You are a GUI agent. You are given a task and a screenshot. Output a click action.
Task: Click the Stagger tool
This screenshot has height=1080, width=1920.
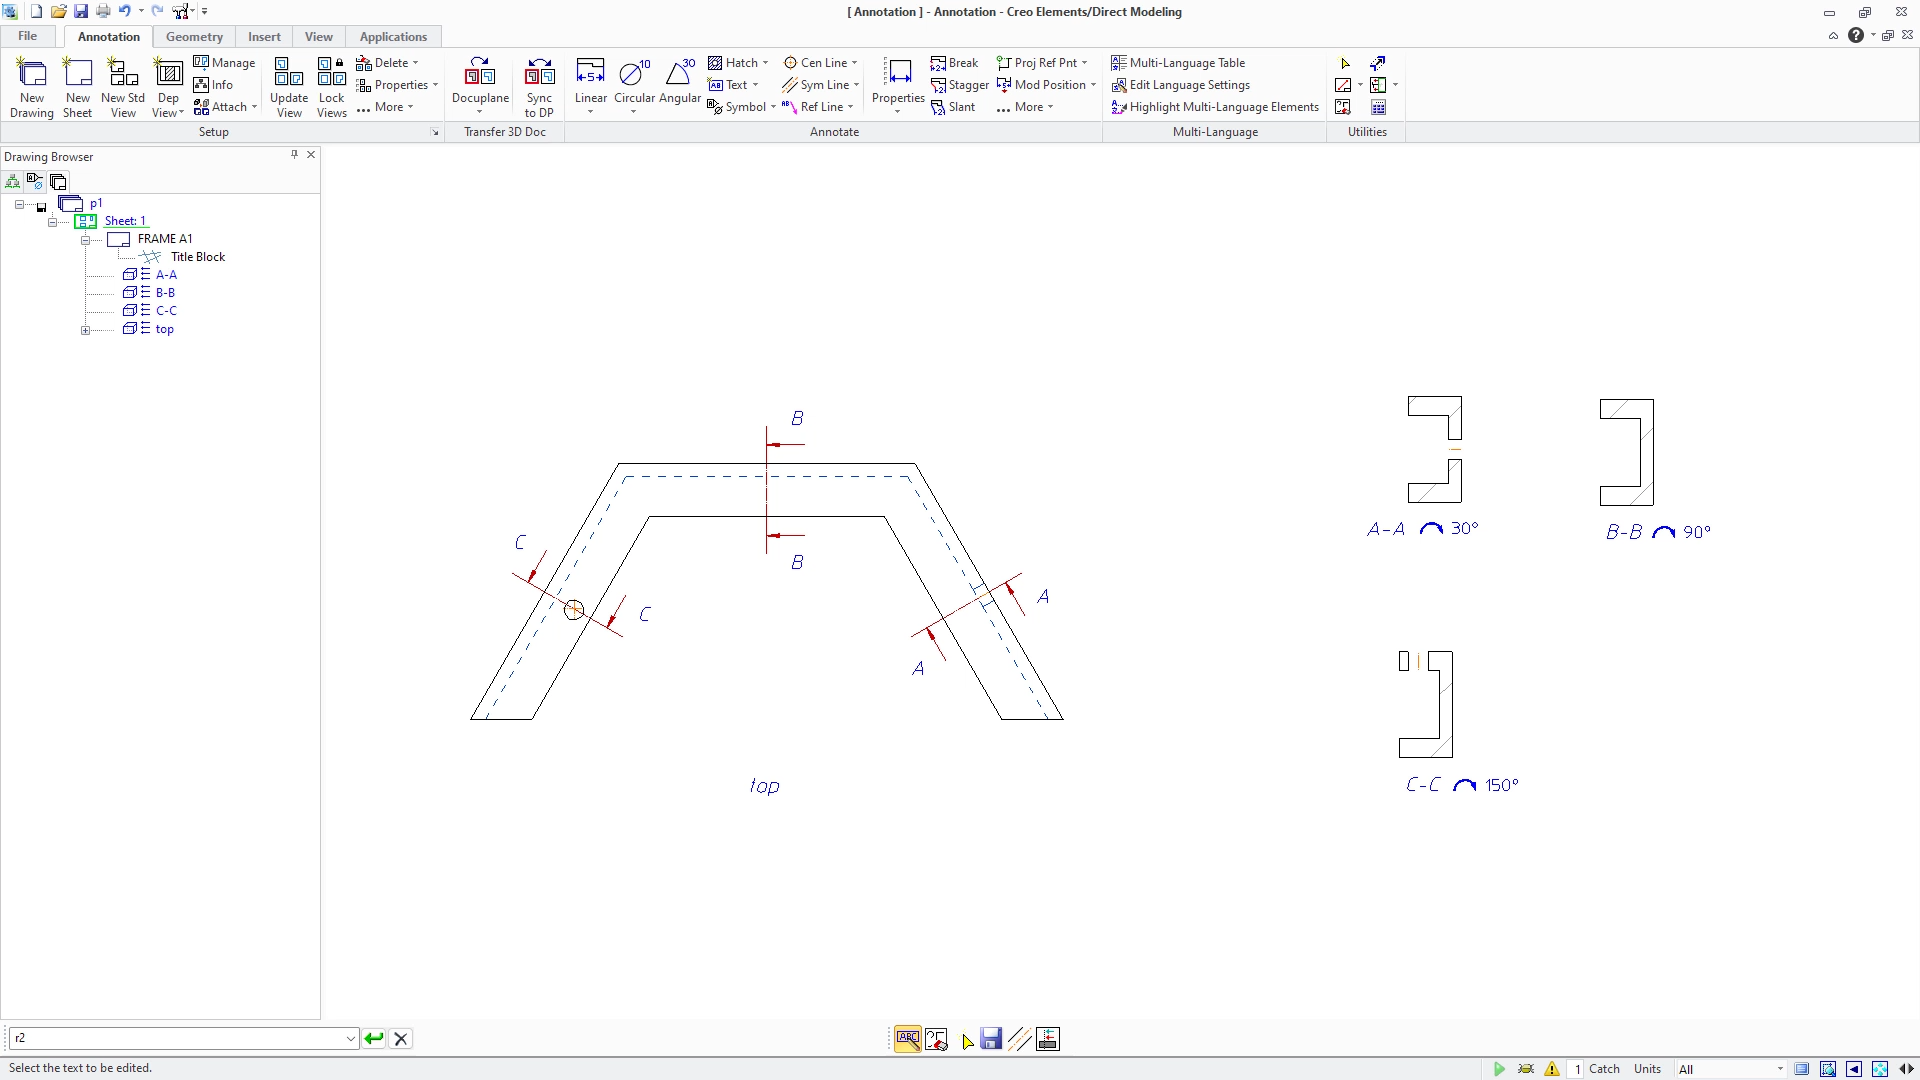coord(959,85)
